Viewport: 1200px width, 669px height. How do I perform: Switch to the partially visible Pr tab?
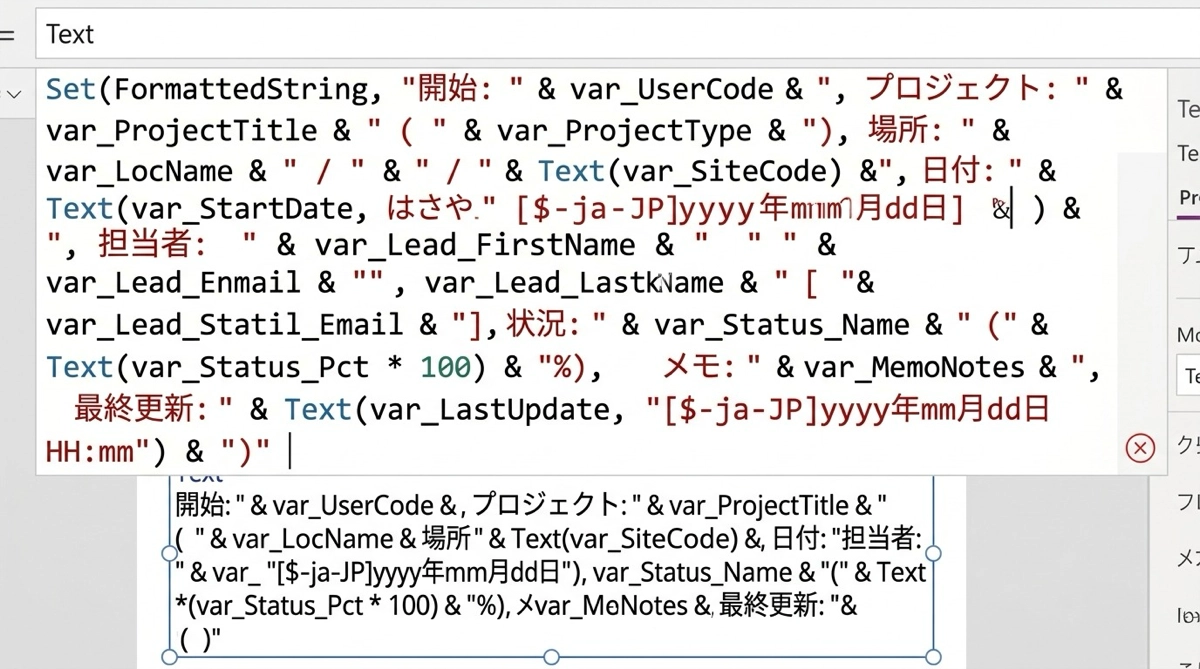click(x=1189, y=197)
